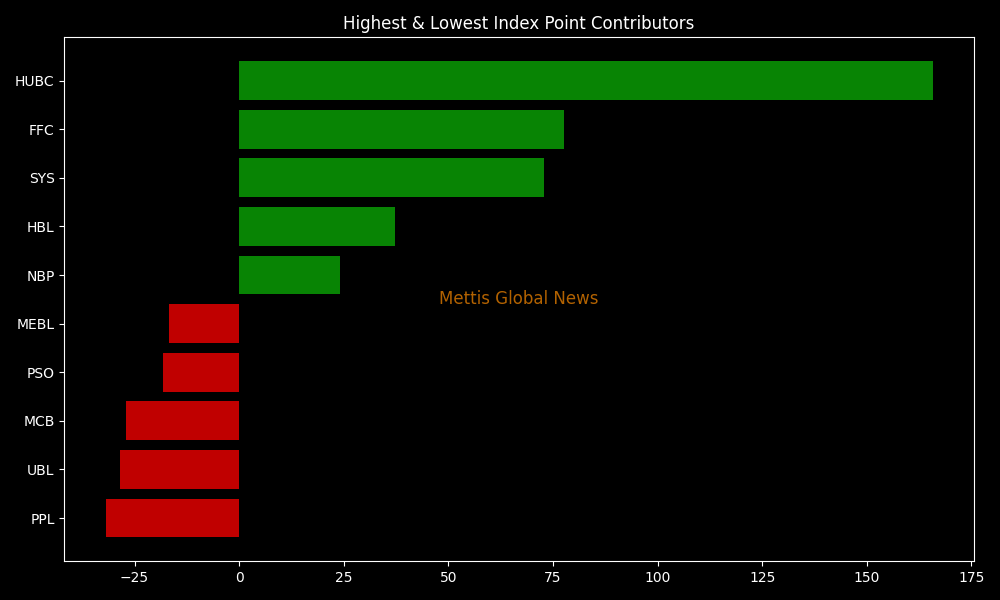The width and height of the screenshot is (1000, 600).
Task: Click the green HBL bar
Action: tap(317, 226)
